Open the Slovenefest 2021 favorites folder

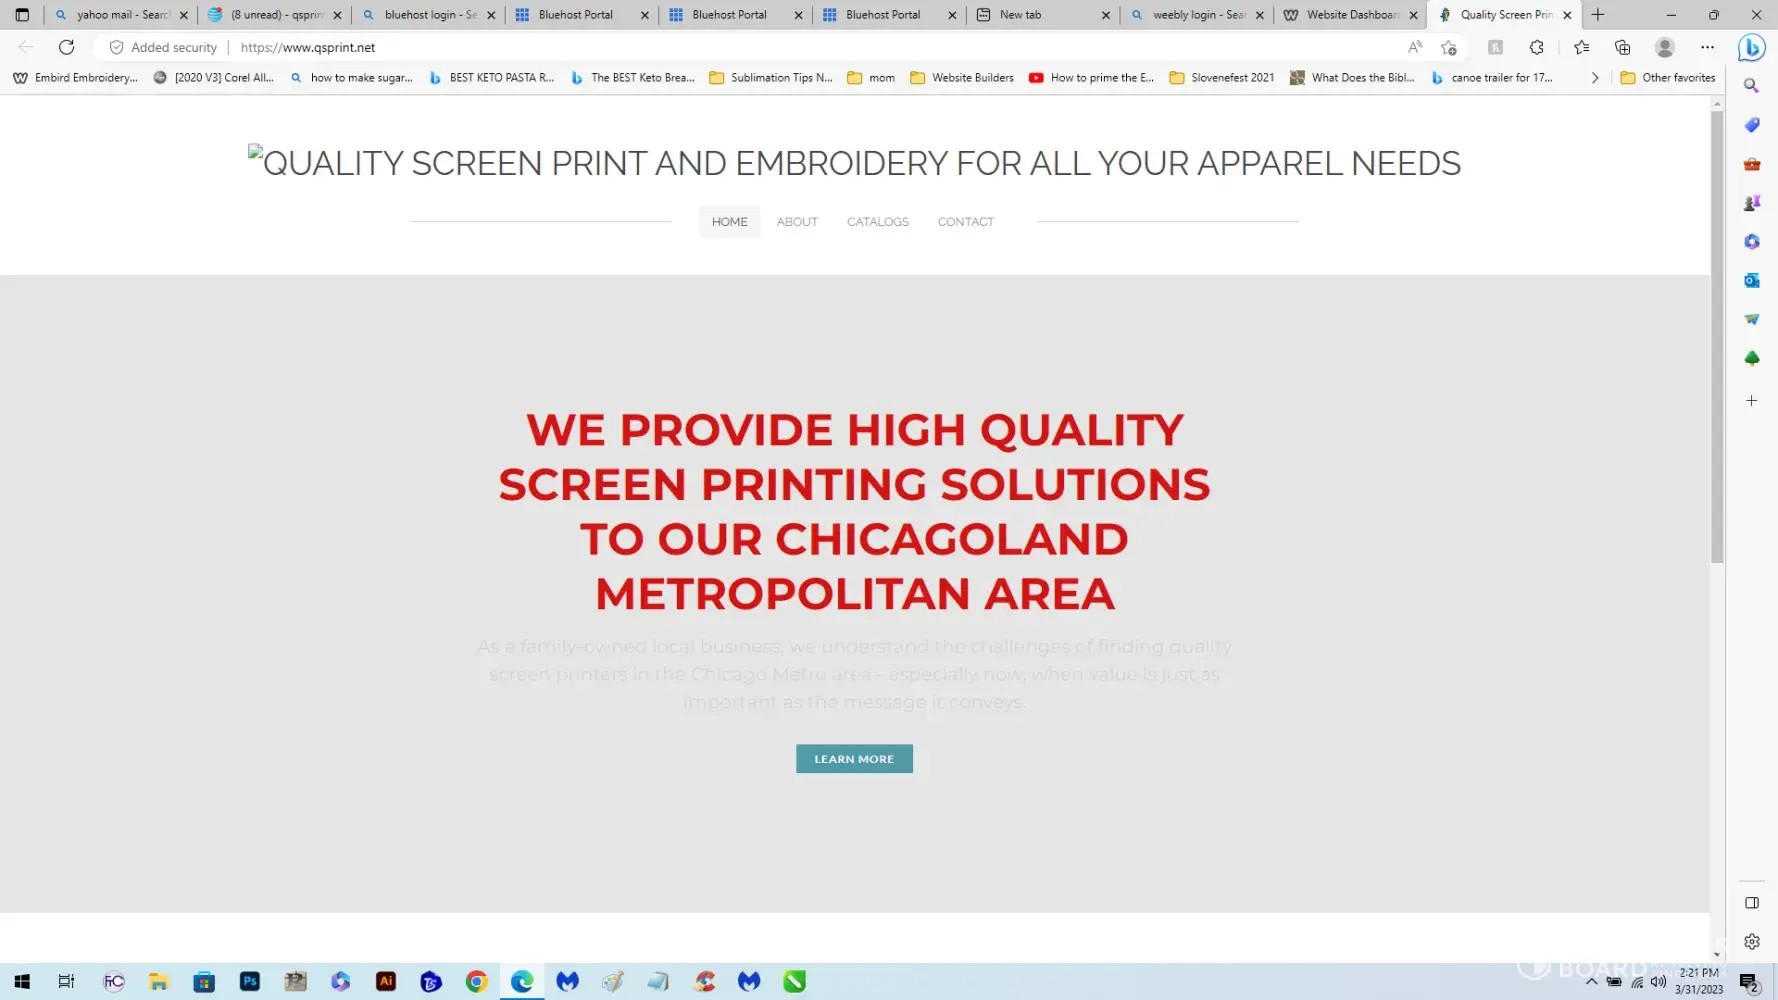[1222, 78]
